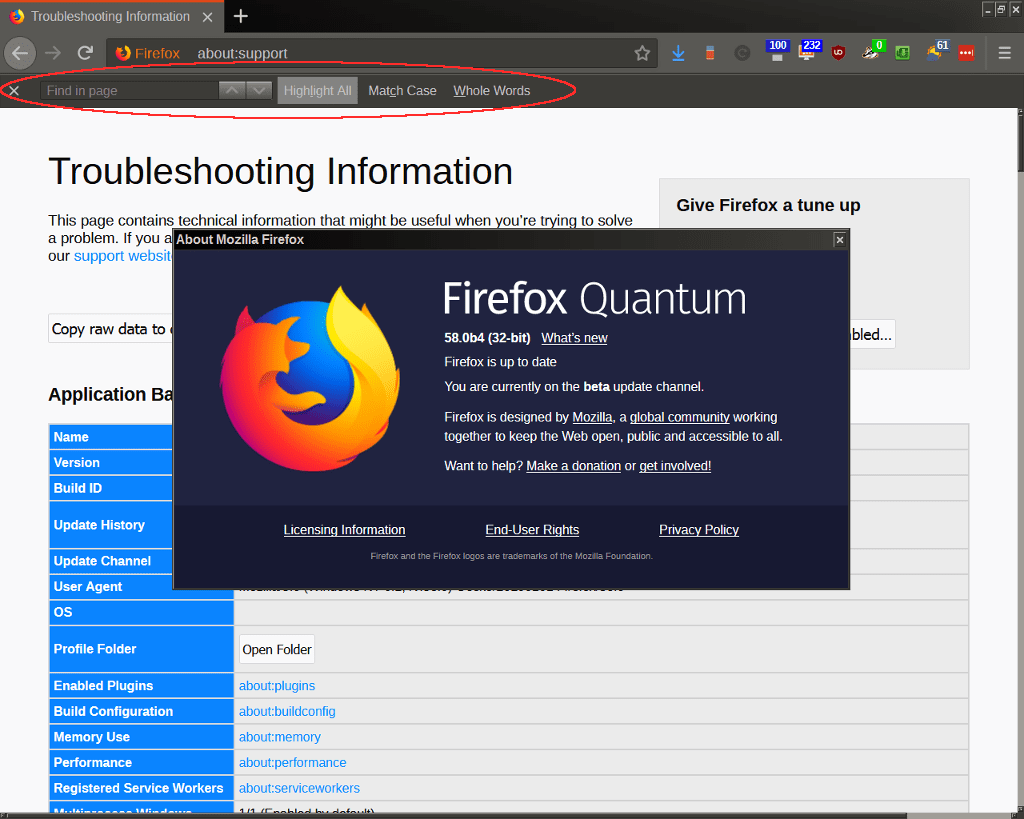Open the End-User Rights link

[x=532, y=530]
